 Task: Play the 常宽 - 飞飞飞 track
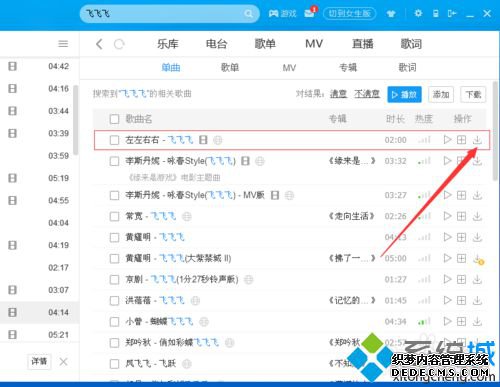point(447,216)
